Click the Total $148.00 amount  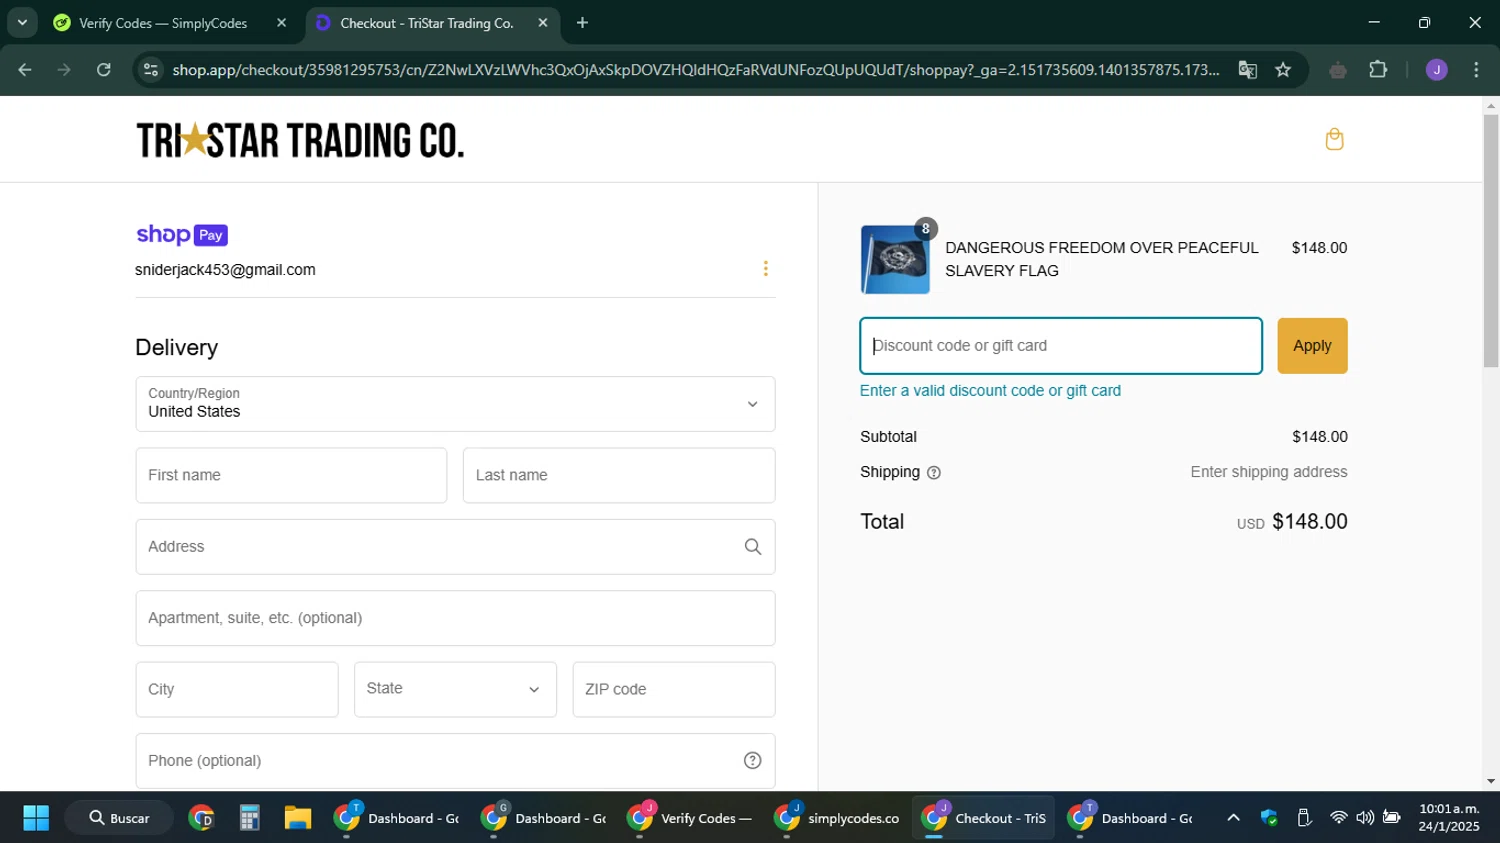pos(1309,522)
